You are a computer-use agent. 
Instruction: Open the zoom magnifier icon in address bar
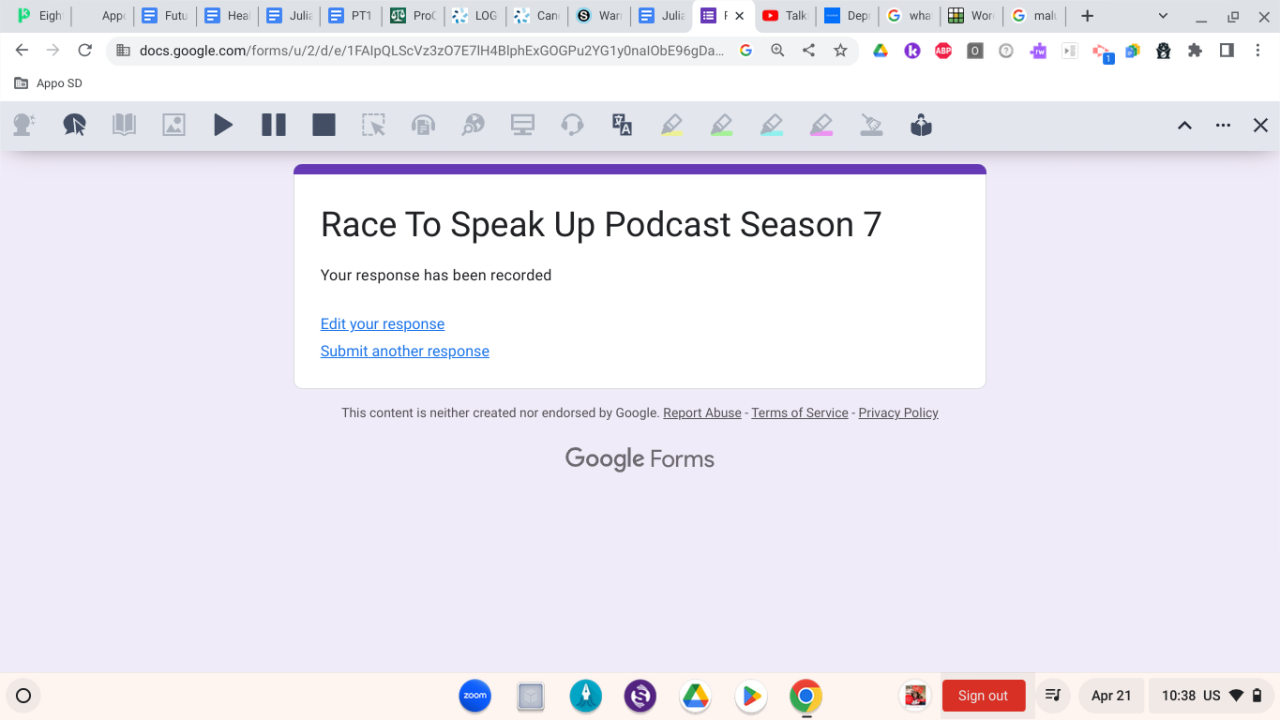777,50
